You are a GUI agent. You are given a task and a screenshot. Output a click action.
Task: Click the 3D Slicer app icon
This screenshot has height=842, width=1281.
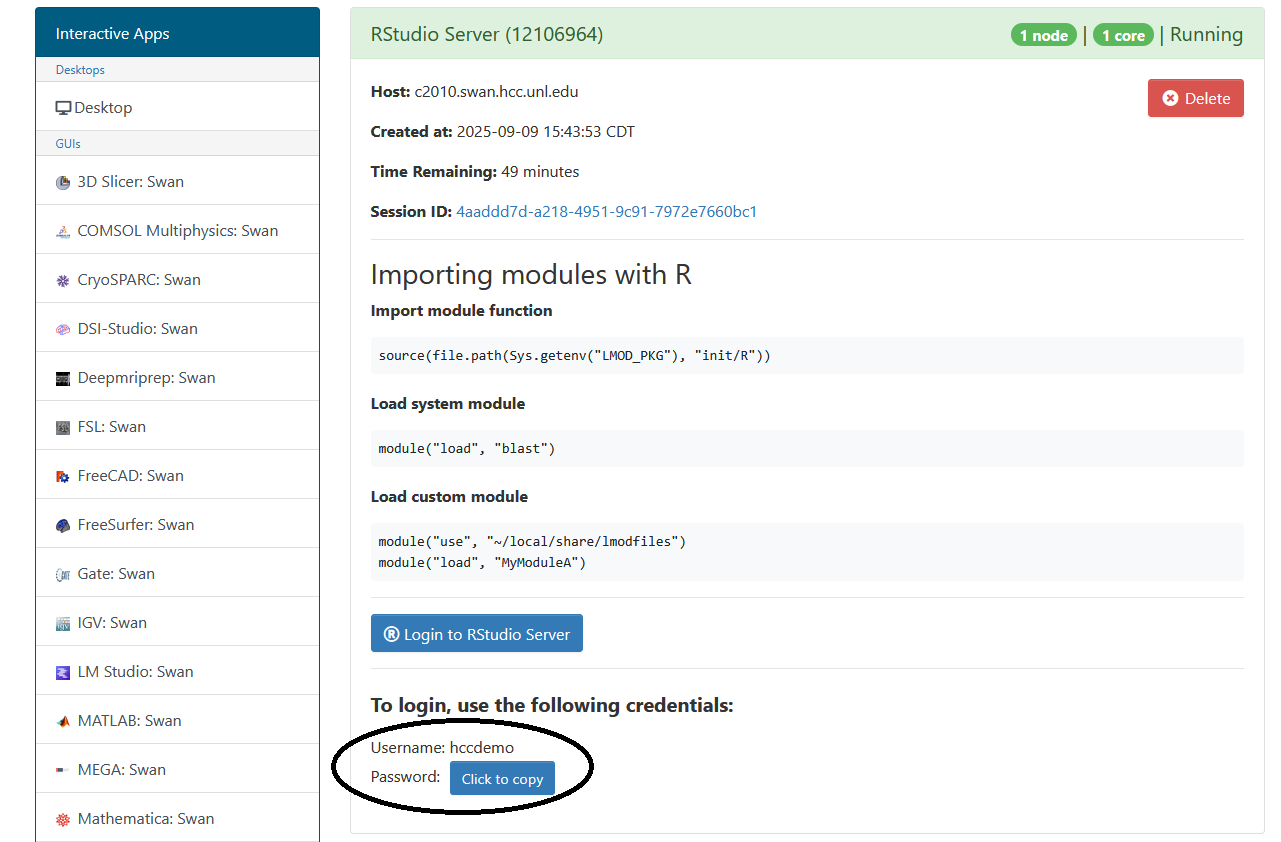63,182
